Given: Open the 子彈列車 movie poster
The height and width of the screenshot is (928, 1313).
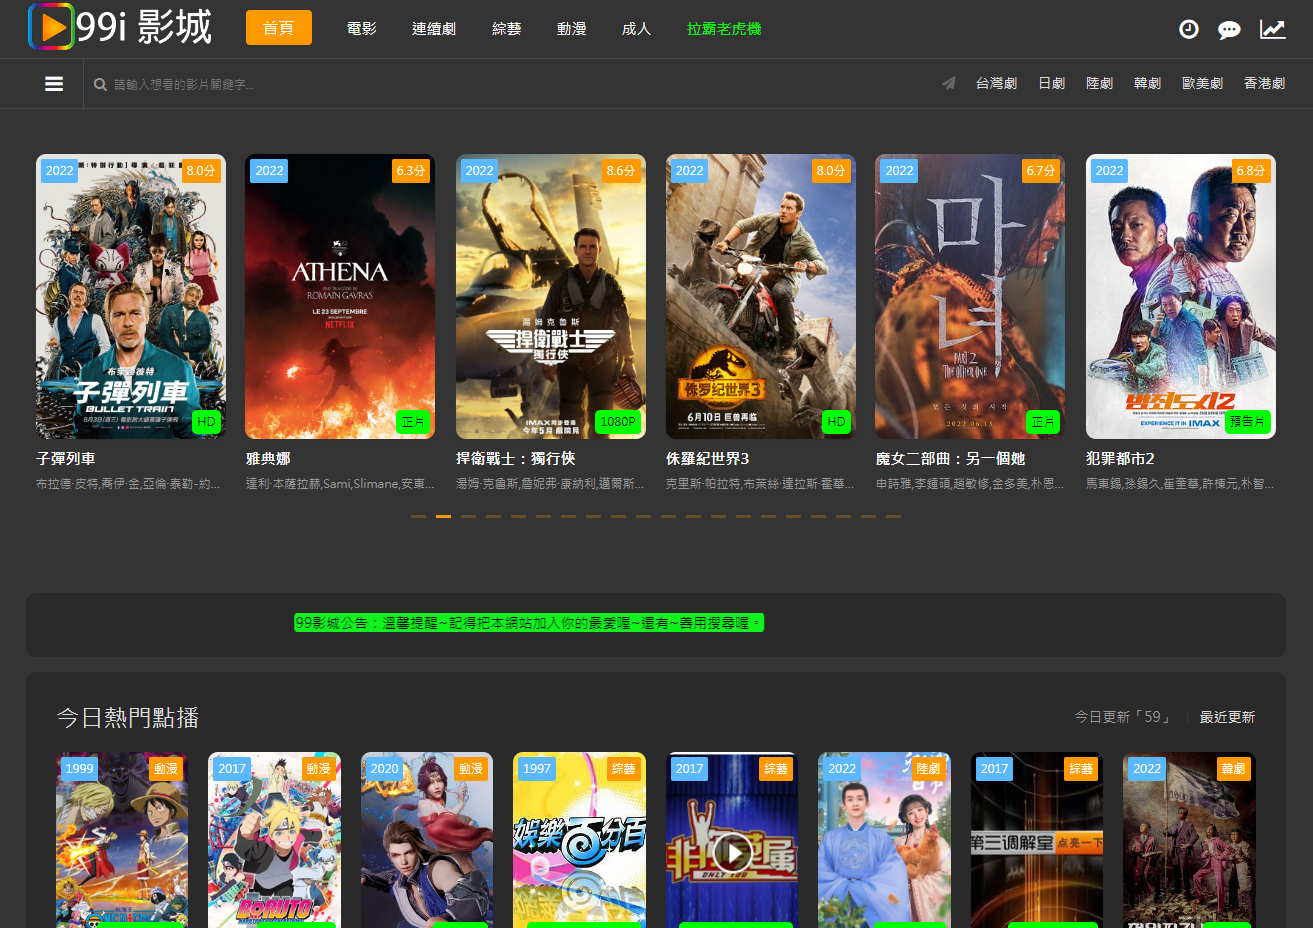Looking at the screenshot, I should click(131, 296).
